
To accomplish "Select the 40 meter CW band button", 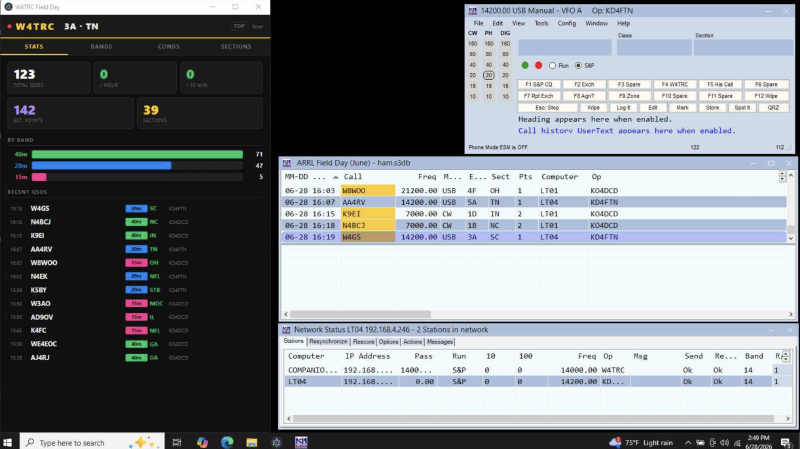I will (x=473, y=65).
